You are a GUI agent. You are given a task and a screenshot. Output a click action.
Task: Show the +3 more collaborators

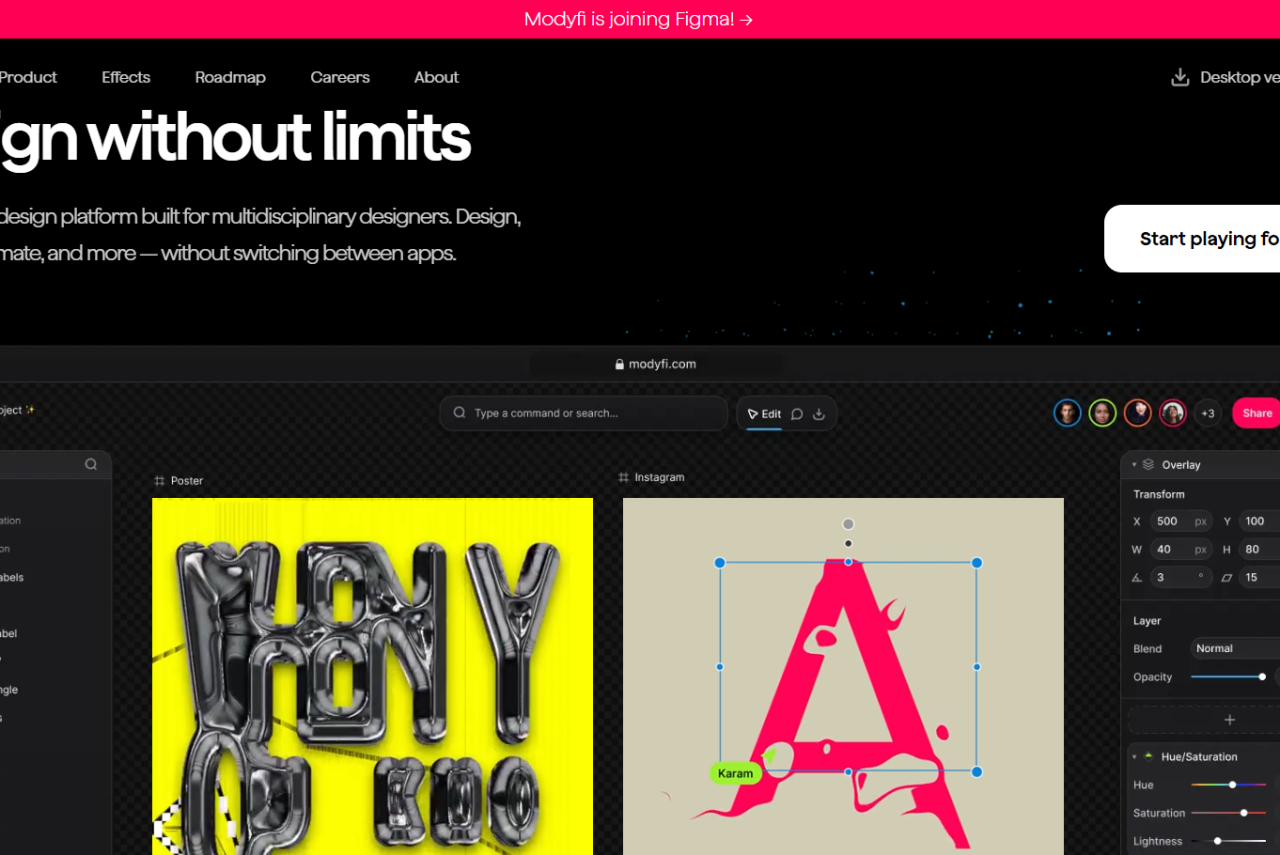[x=1208, y=413]
